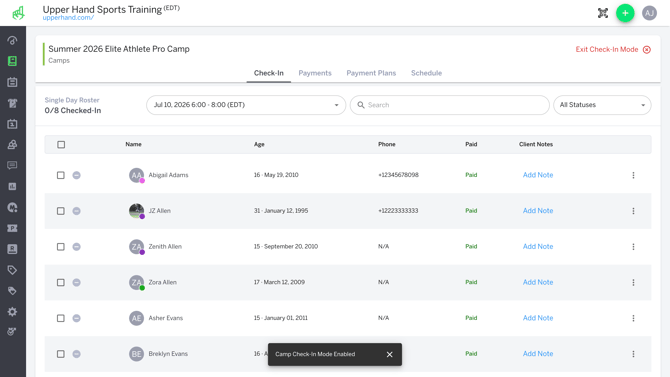Screen dimensions: 670x377
Task: Check the box for Breklyn Evans
Action: 61,354
